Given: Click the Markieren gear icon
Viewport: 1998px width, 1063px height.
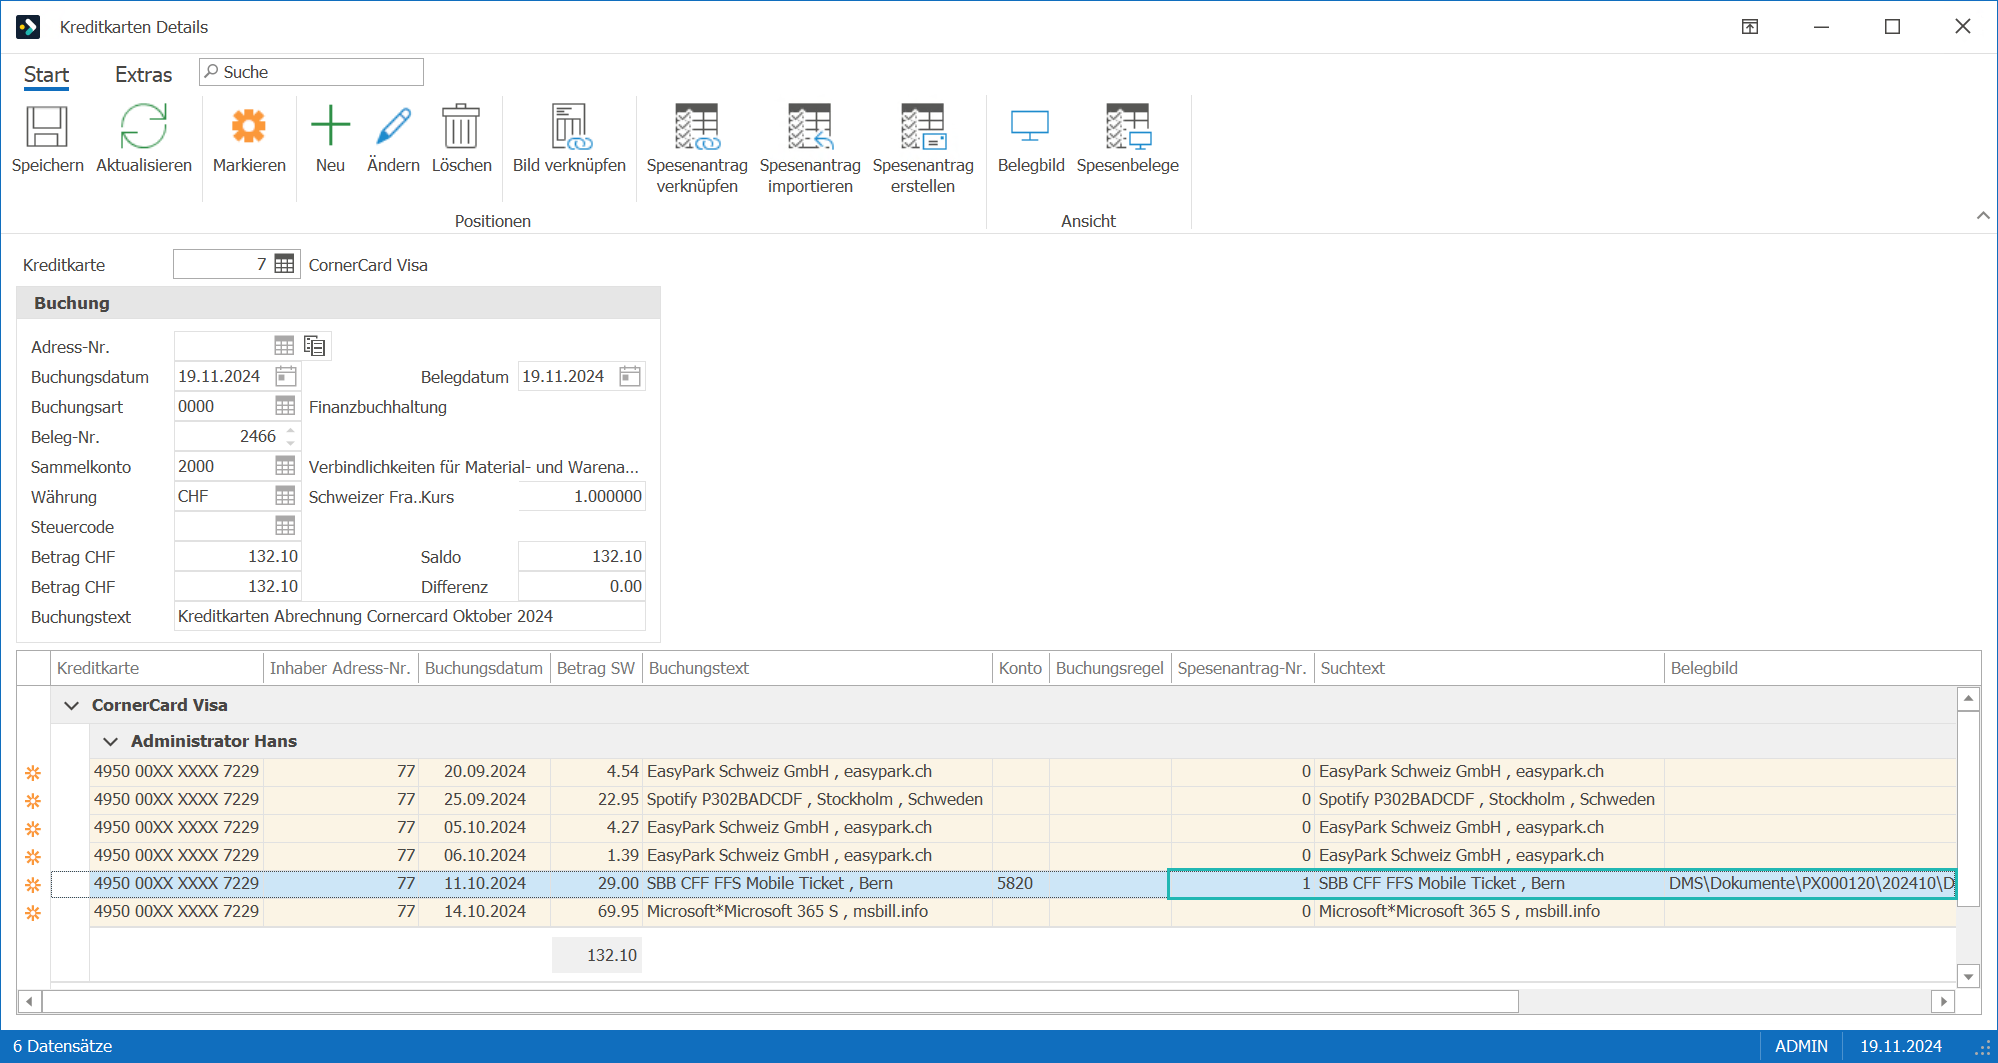Looking at the screenshot, I should pyautogui.click(x=249, y=127).
